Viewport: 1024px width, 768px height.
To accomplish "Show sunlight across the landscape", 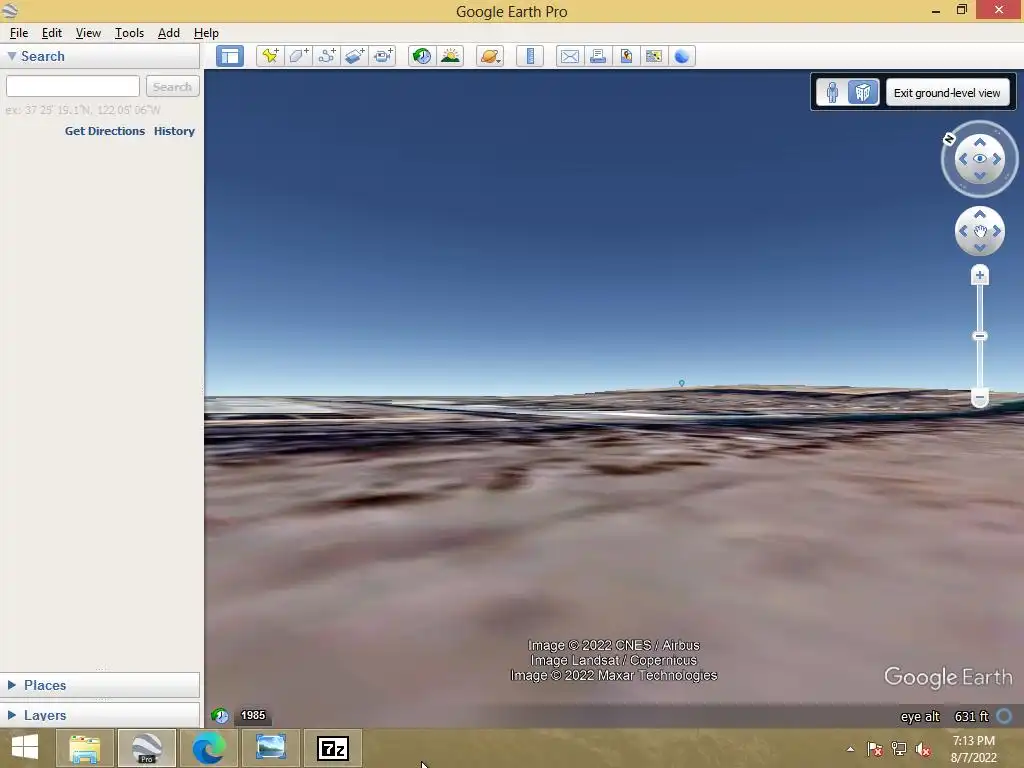I will pyautogui.click(x=450, y=56).
